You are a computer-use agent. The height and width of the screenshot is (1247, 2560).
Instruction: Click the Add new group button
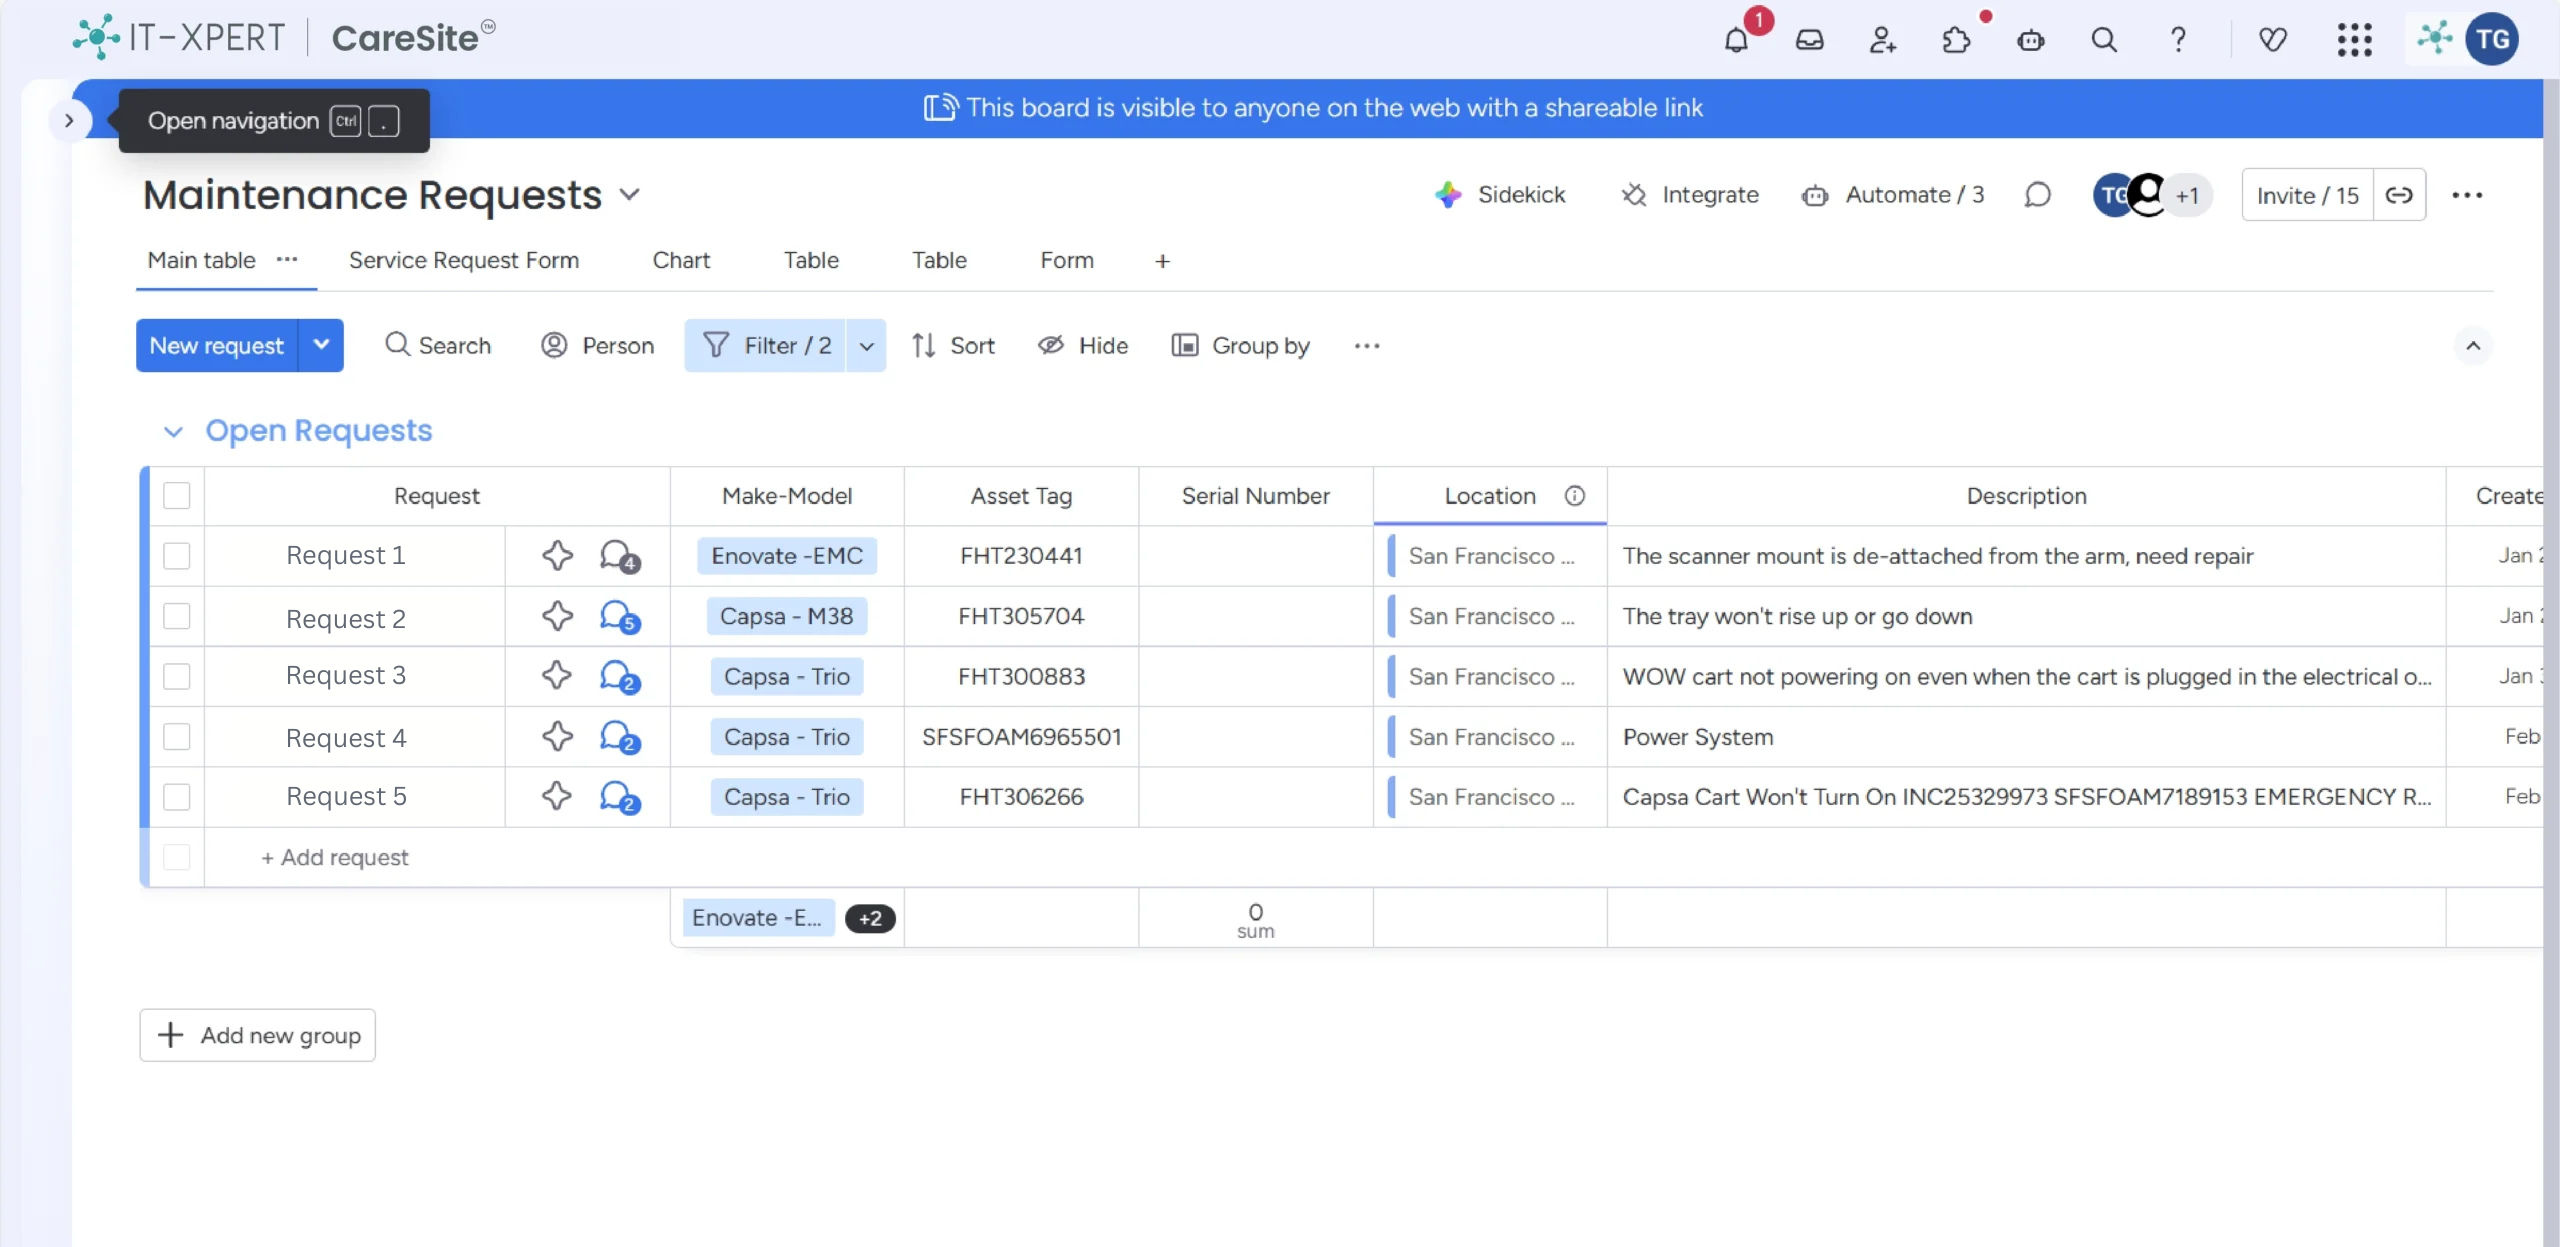tap(258, 1035)
